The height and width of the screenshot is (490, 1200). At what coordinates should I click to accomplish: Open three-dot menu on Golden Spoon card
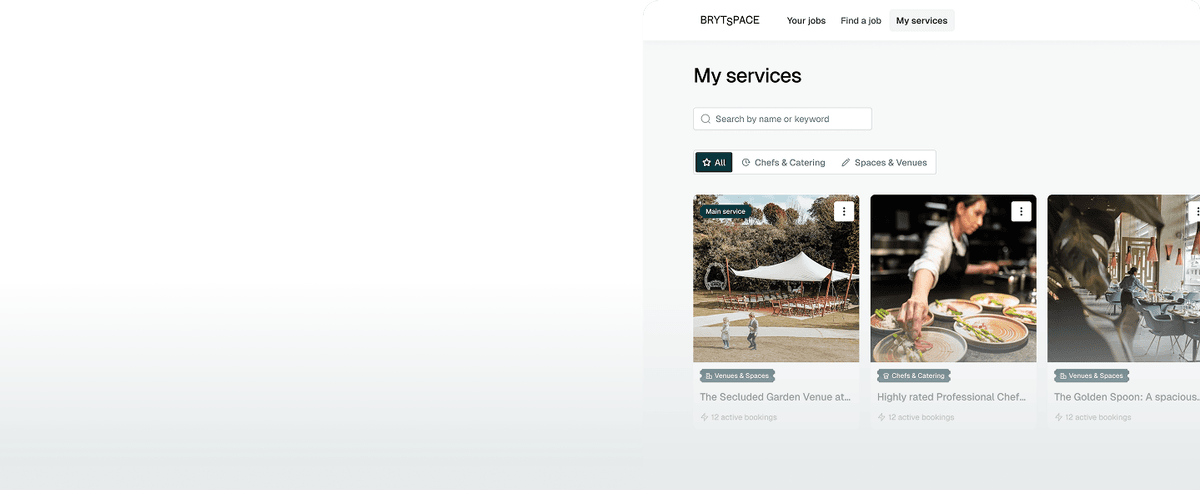tap(1196, 211)
